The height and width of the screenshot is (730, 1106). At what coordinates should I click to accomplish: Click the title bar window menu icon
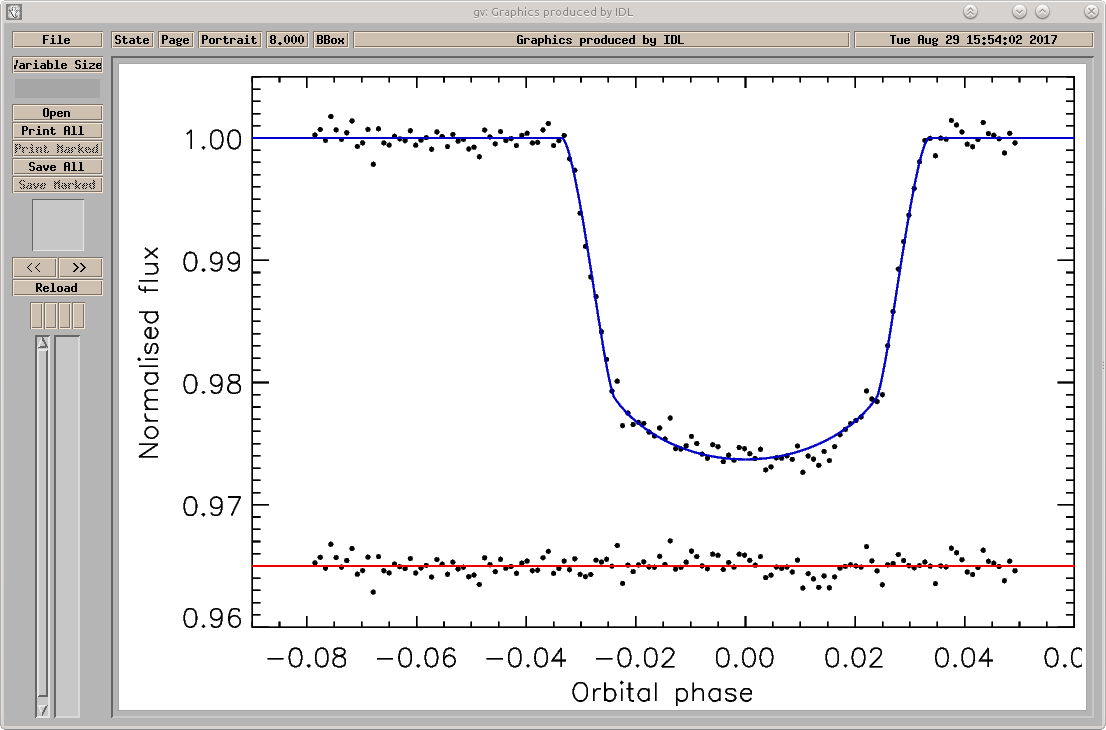pos(13,11)
